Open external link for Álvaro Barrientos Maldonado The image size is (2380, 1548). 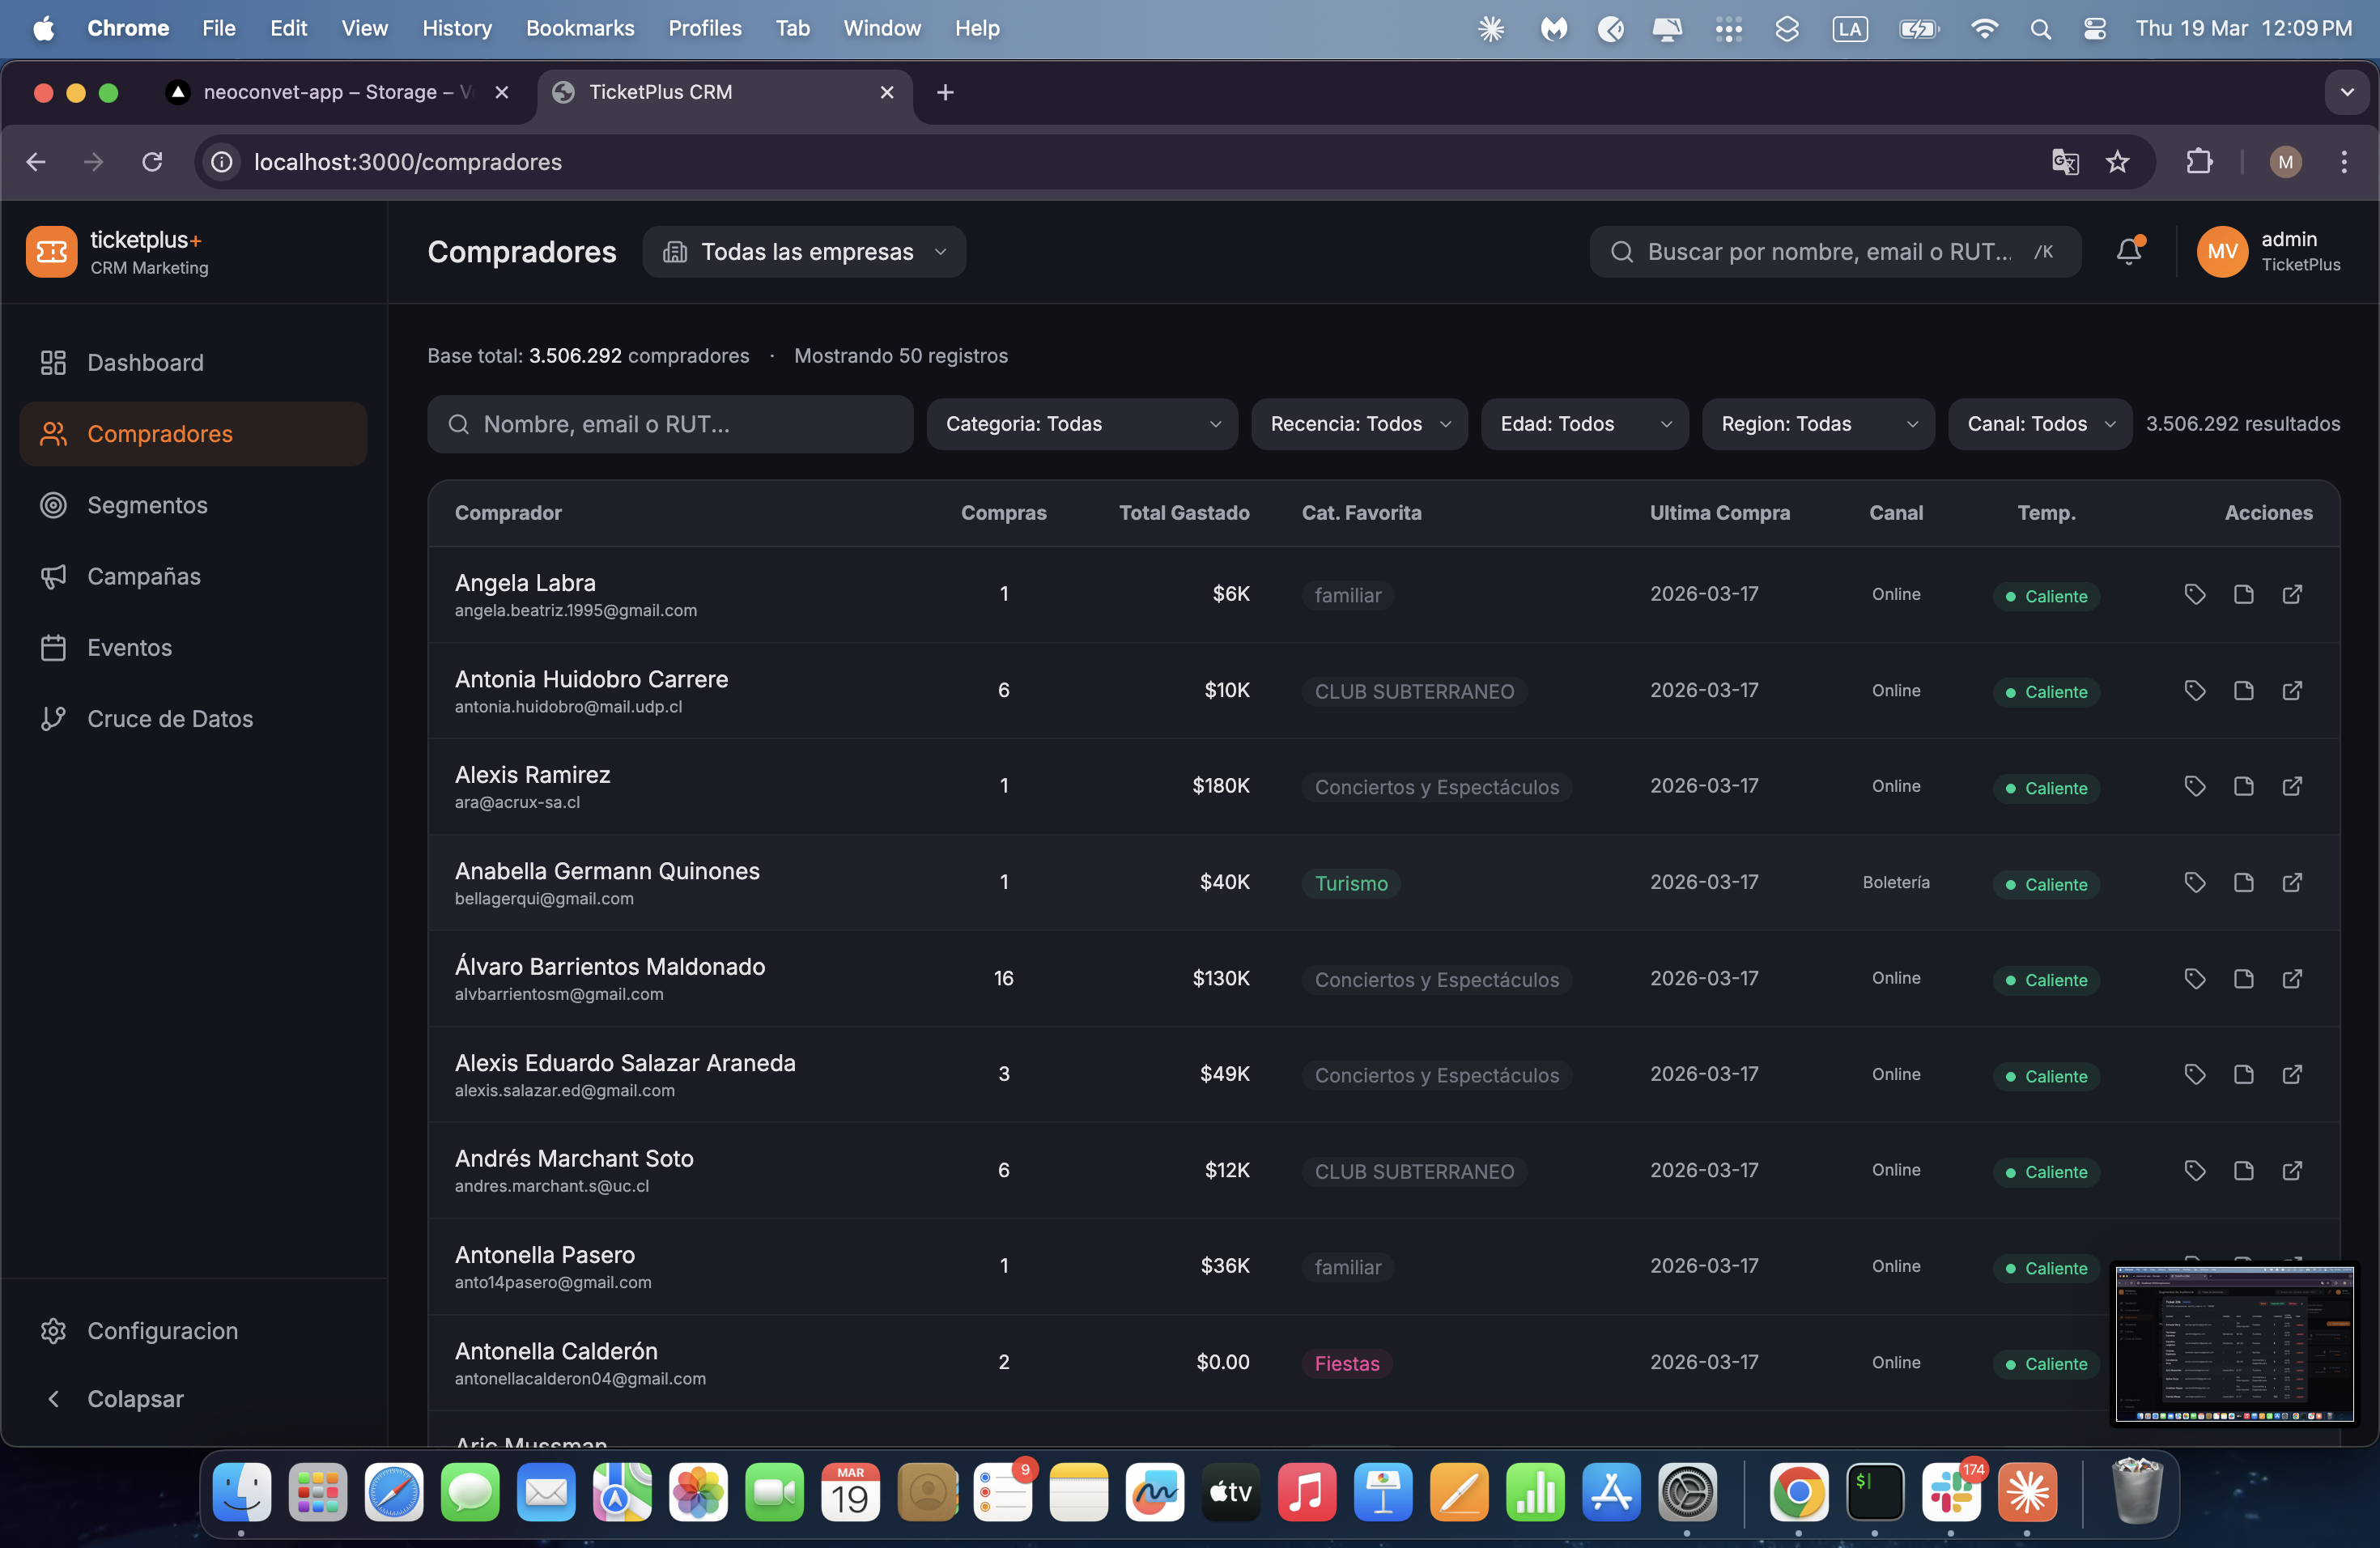(x=2292, y=978)
